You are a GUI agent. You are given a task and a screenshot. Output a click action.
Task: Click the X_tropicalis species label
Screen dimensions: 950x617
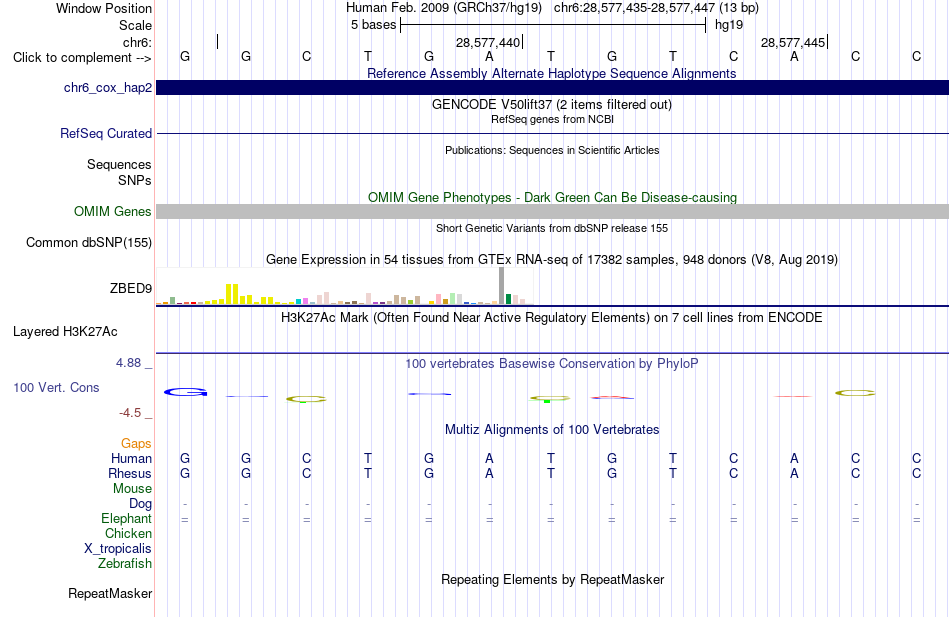tap(118, 549)
